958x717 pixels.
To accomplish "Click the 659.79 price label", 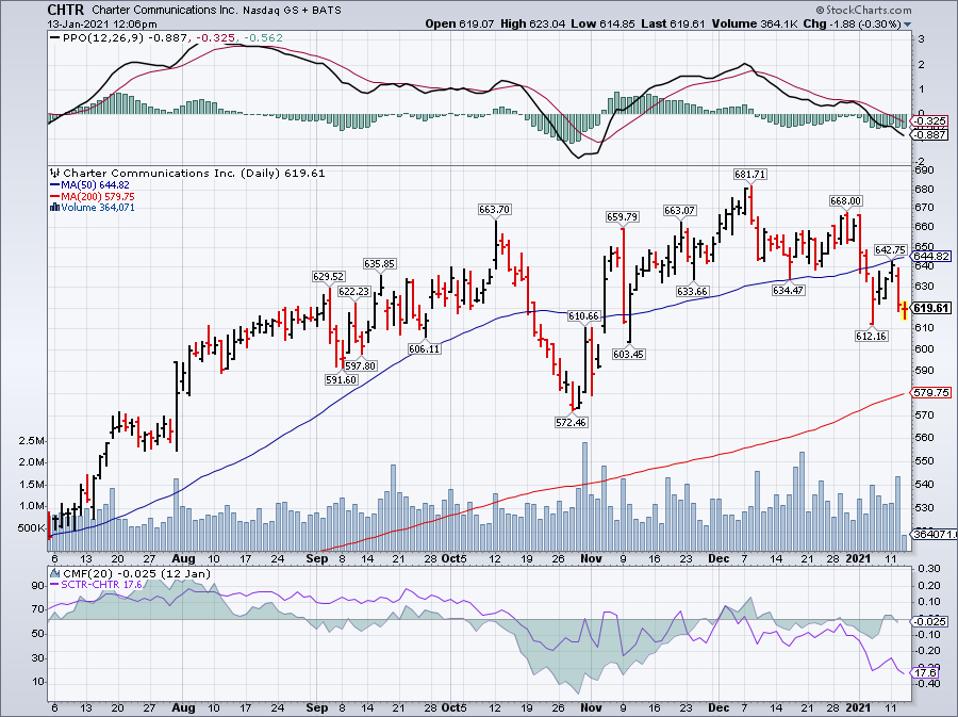I will pyautogui.click(x=622, y=217).
